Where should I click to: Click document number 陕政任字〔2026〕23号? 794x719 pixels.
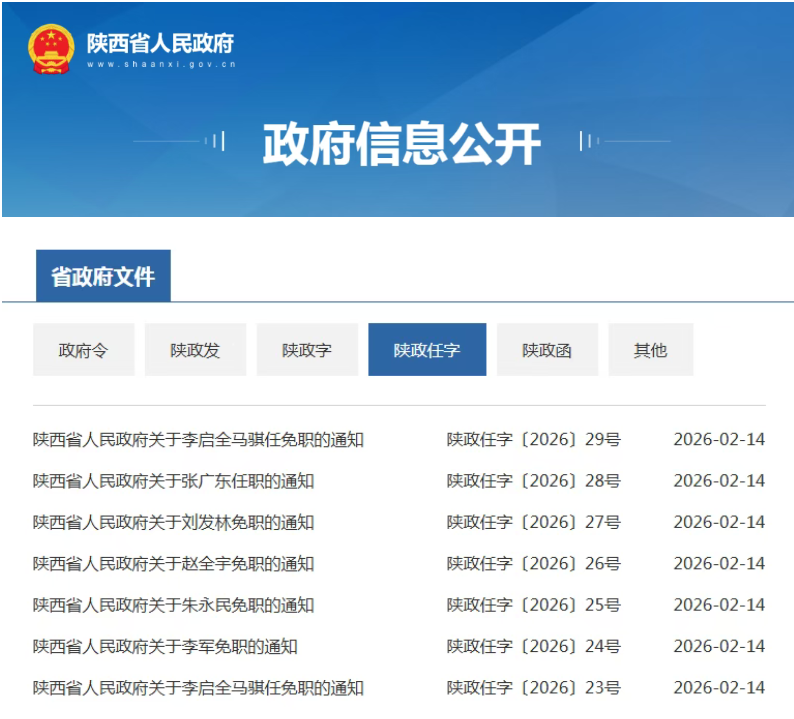click(x=533, y=688)
